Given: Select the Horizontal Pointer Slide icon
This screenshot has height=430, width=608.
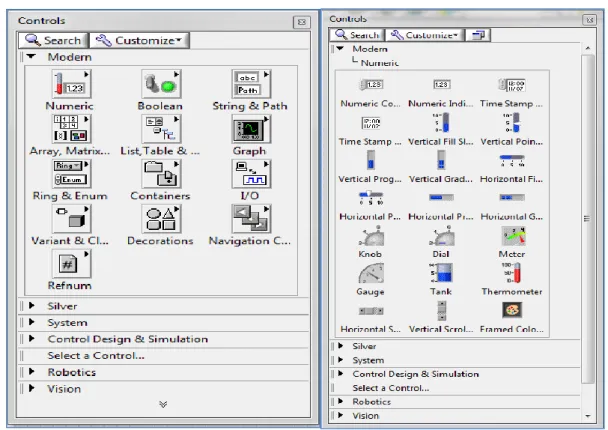Looking at the screenshot, I should pyautogui.click(x=371, y=198).
